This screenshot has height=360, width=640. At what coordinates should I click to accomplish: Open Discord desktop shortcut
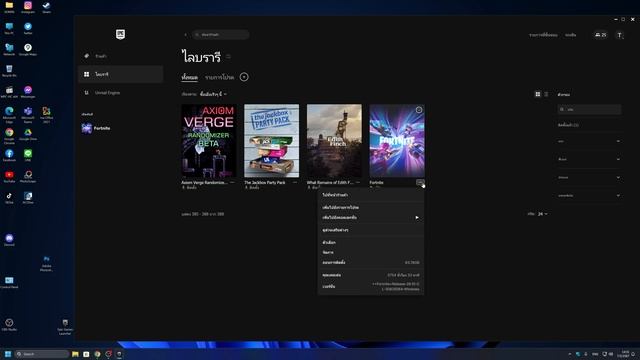tap(9, 240)
